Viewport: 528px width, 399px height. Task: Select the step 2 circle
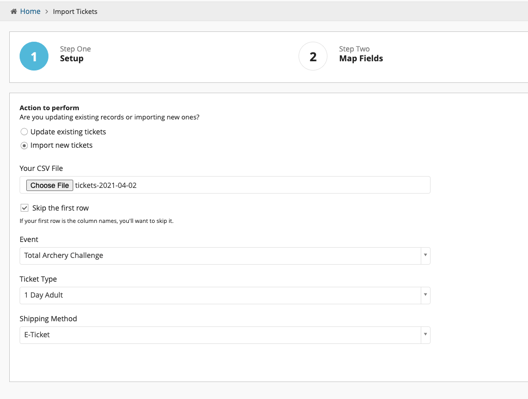tap(313, 56)
